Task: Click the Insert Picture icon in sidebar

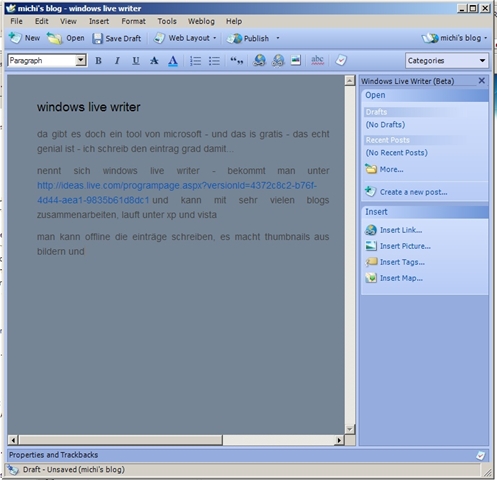Action: point(371,246)
